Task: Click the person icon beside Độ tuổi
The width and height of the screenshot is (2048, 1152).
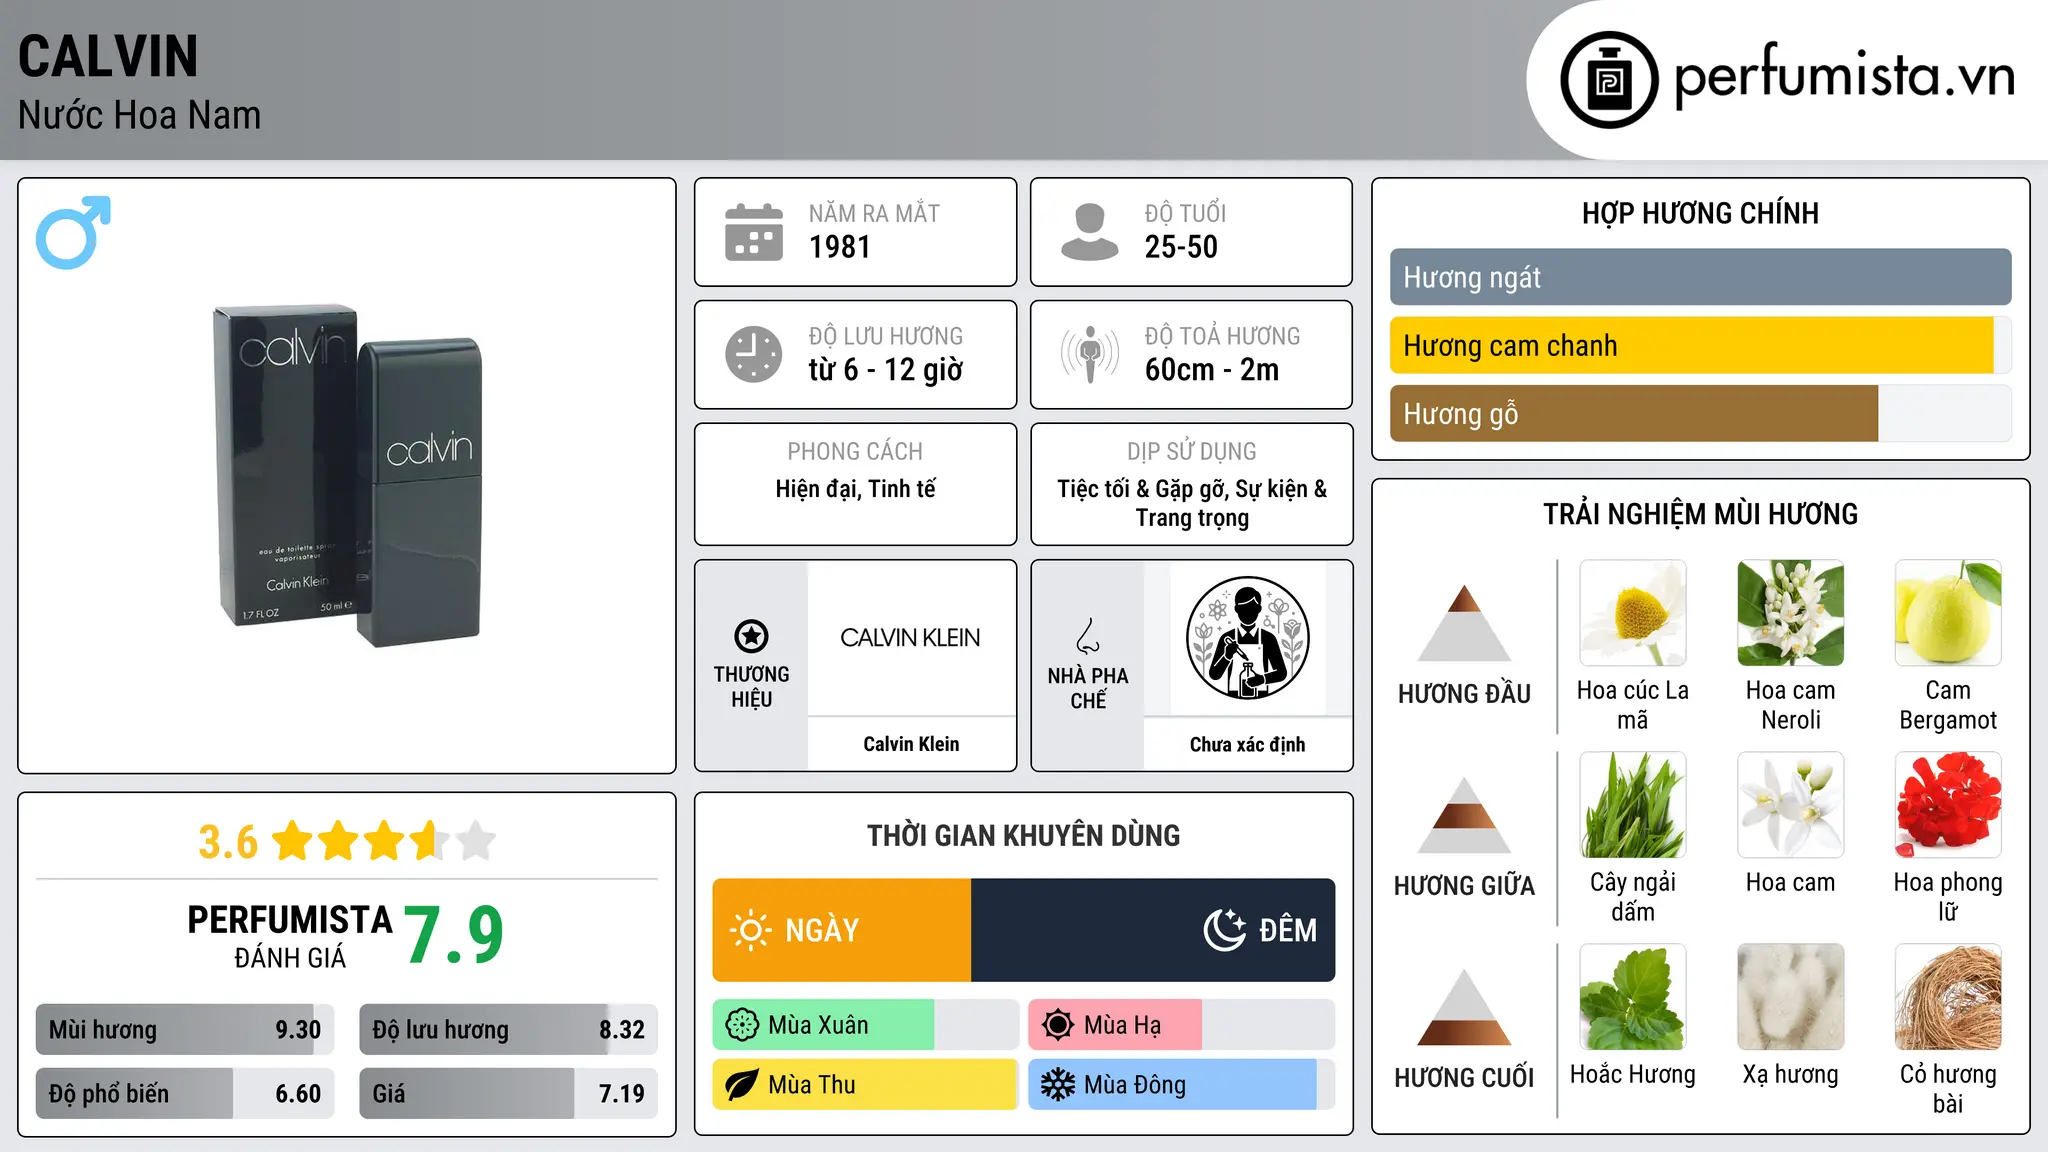Action: pos(1090,232)
